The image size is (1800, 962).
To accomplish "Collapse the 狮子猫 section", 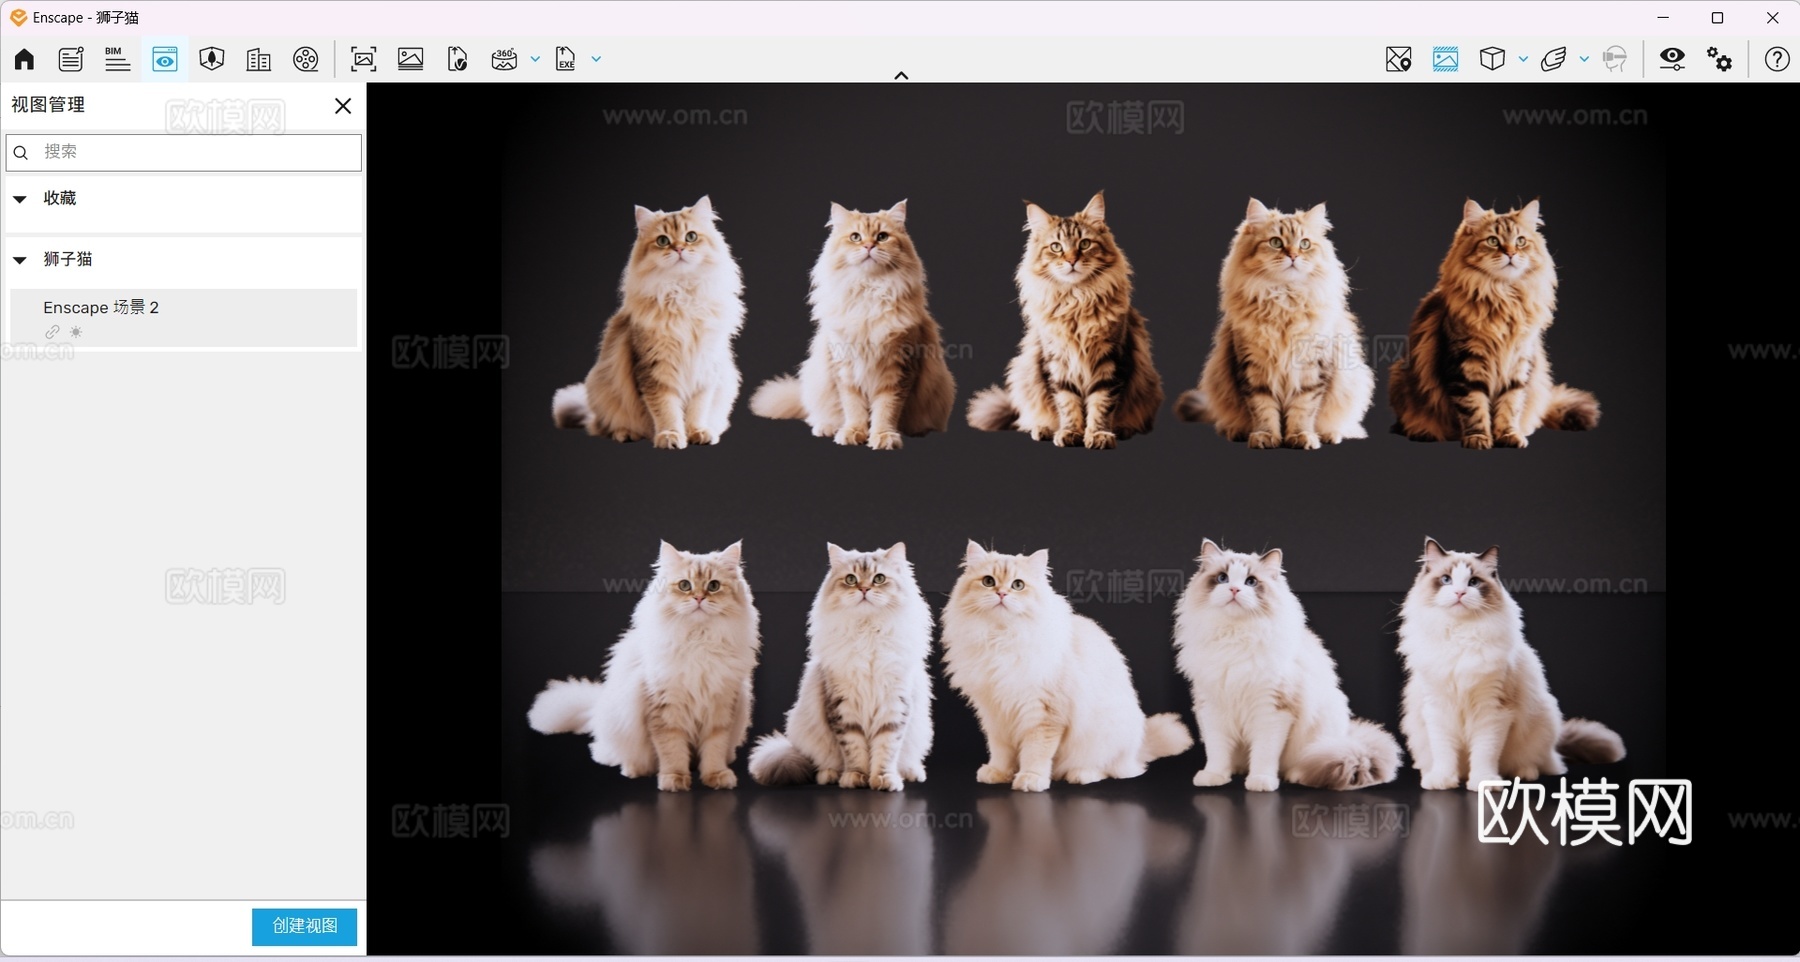I will coord(20,260).
